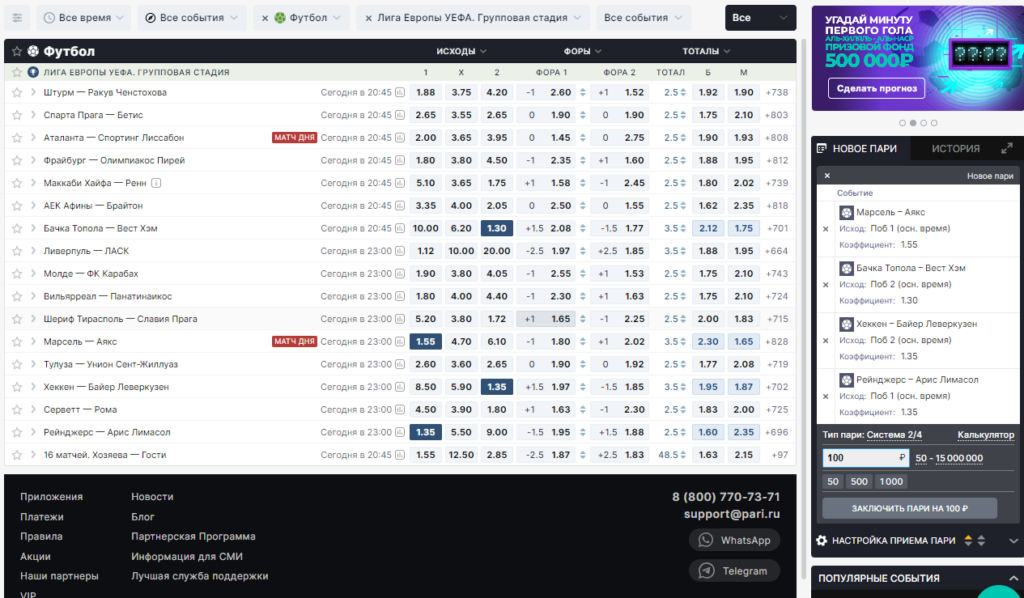
Task: Remove Хеккен – Байер Леверкузен from slip
Action: (x=825, y=340)
